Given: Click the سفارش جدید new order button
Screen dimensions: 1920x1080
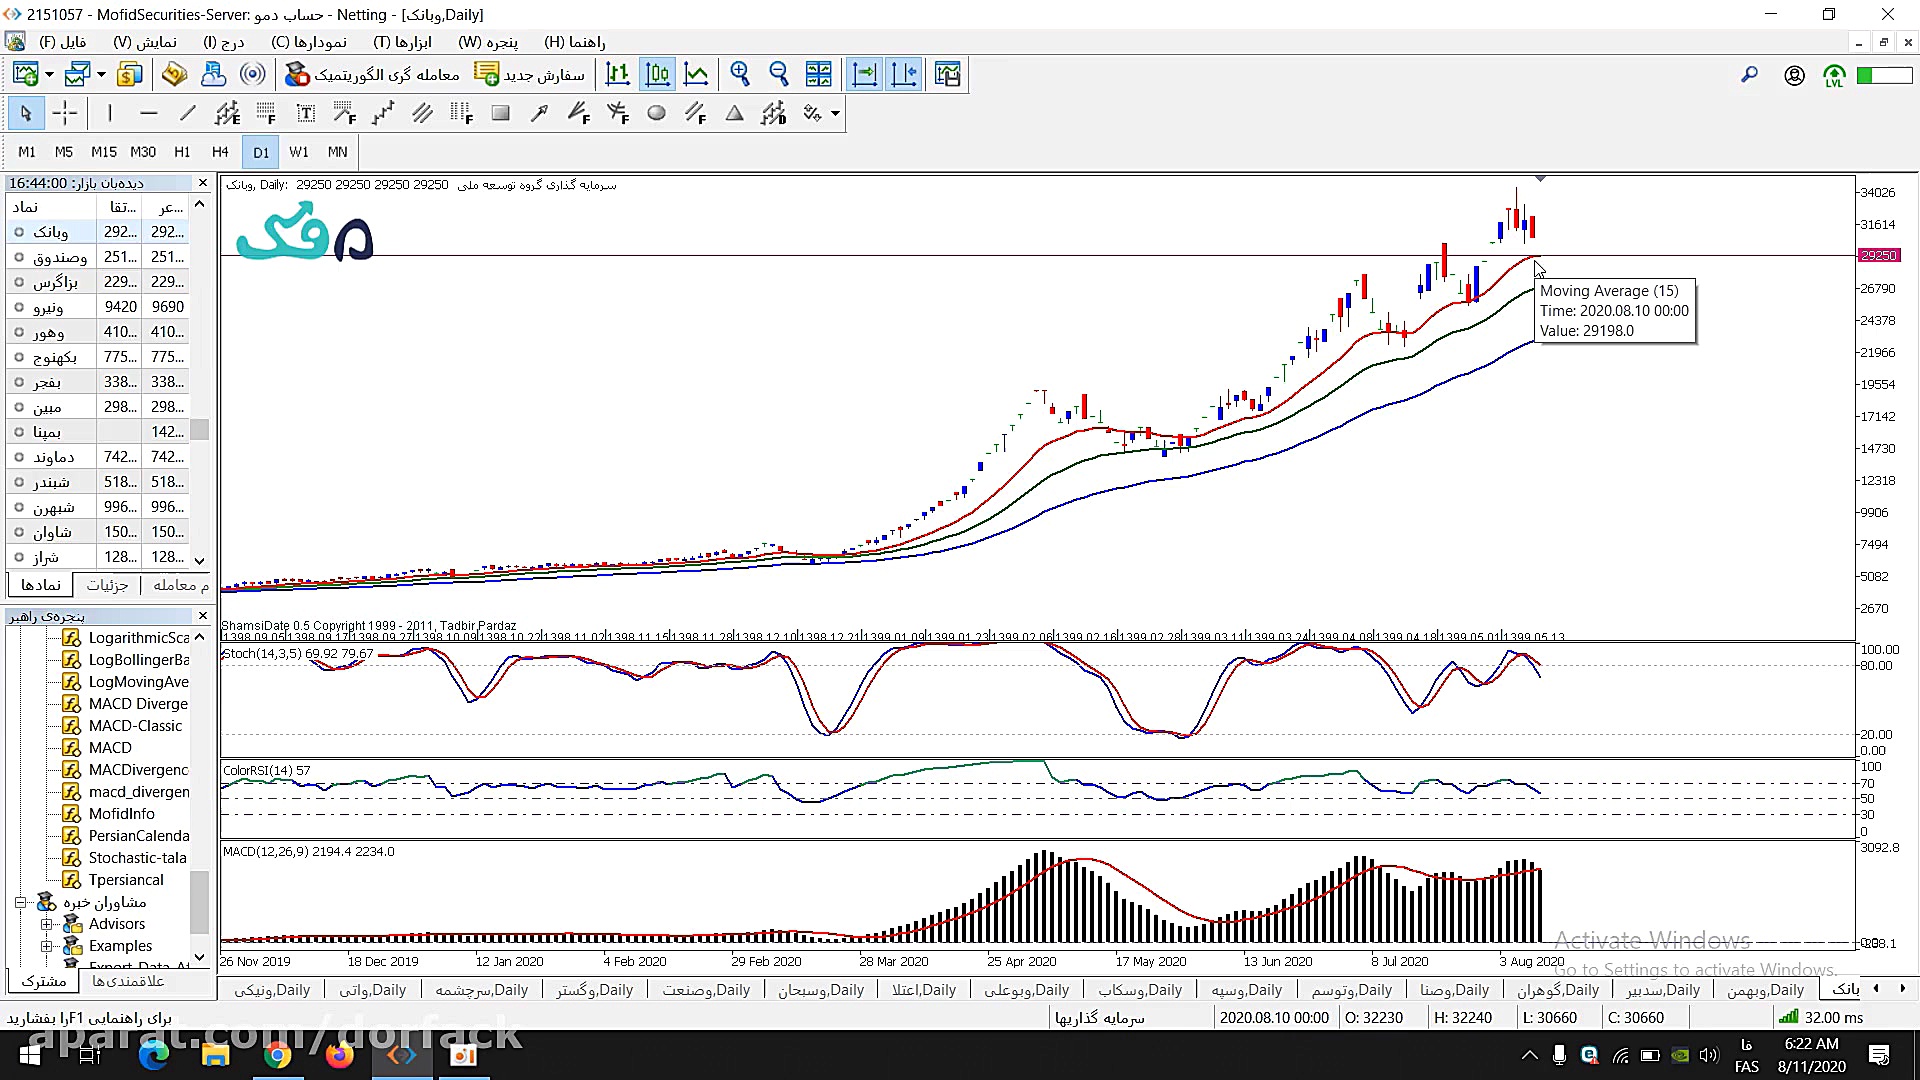Looking at the screenshot, I should (529, 74).
